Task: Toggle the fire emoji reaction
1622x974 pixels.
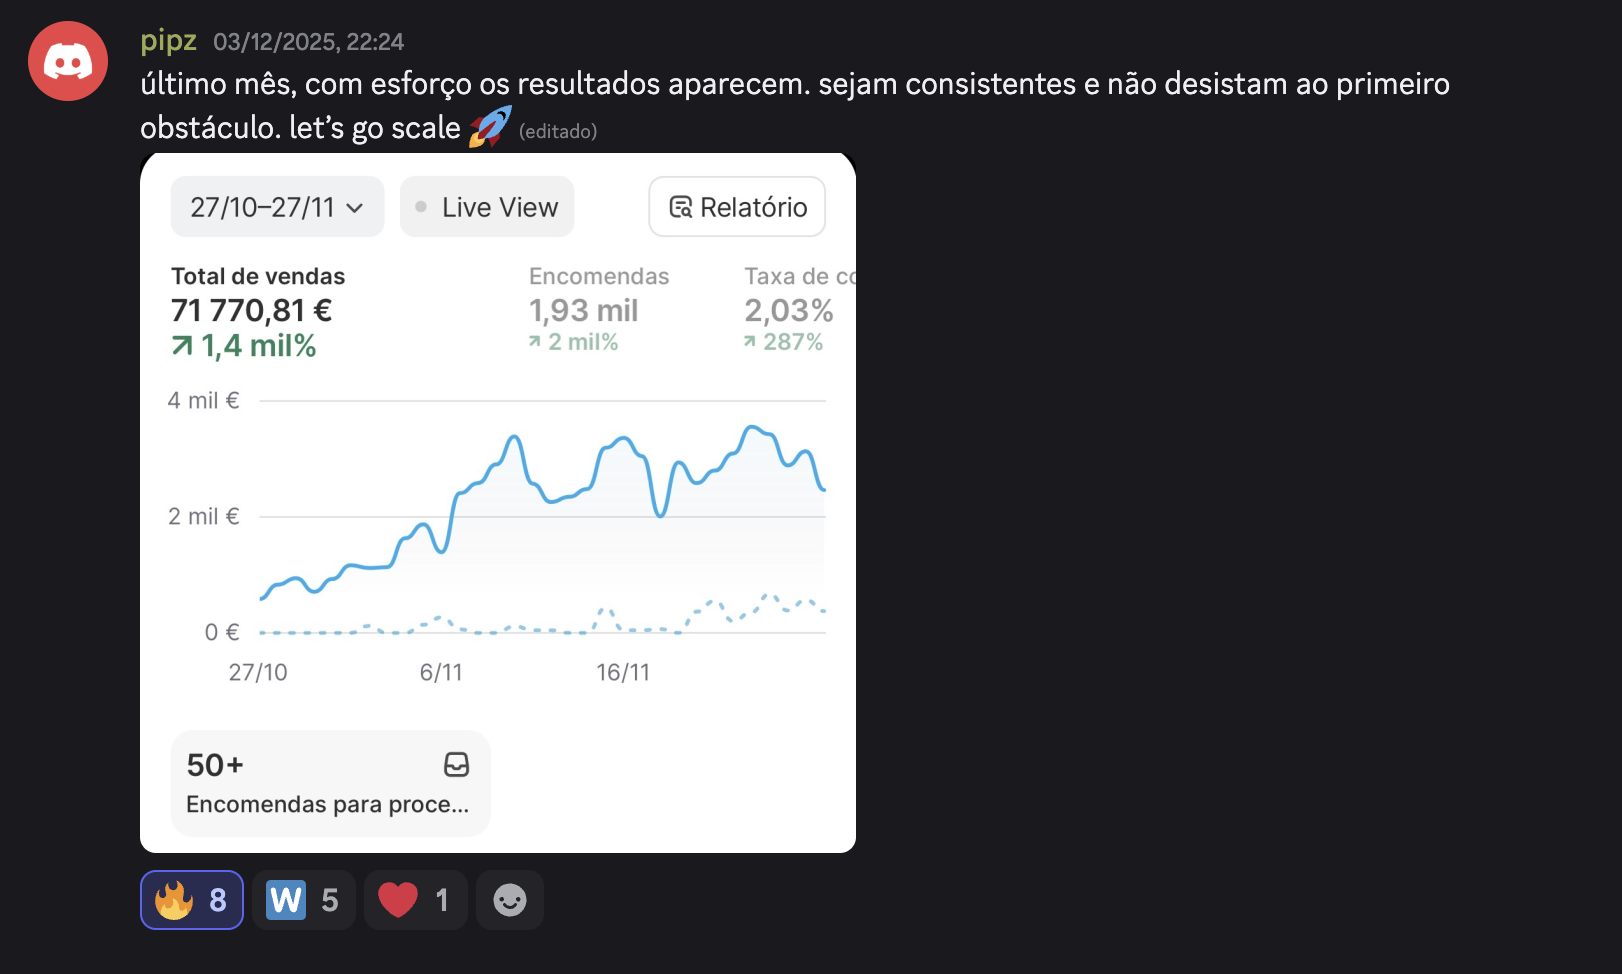Action: tap(191, 900)
